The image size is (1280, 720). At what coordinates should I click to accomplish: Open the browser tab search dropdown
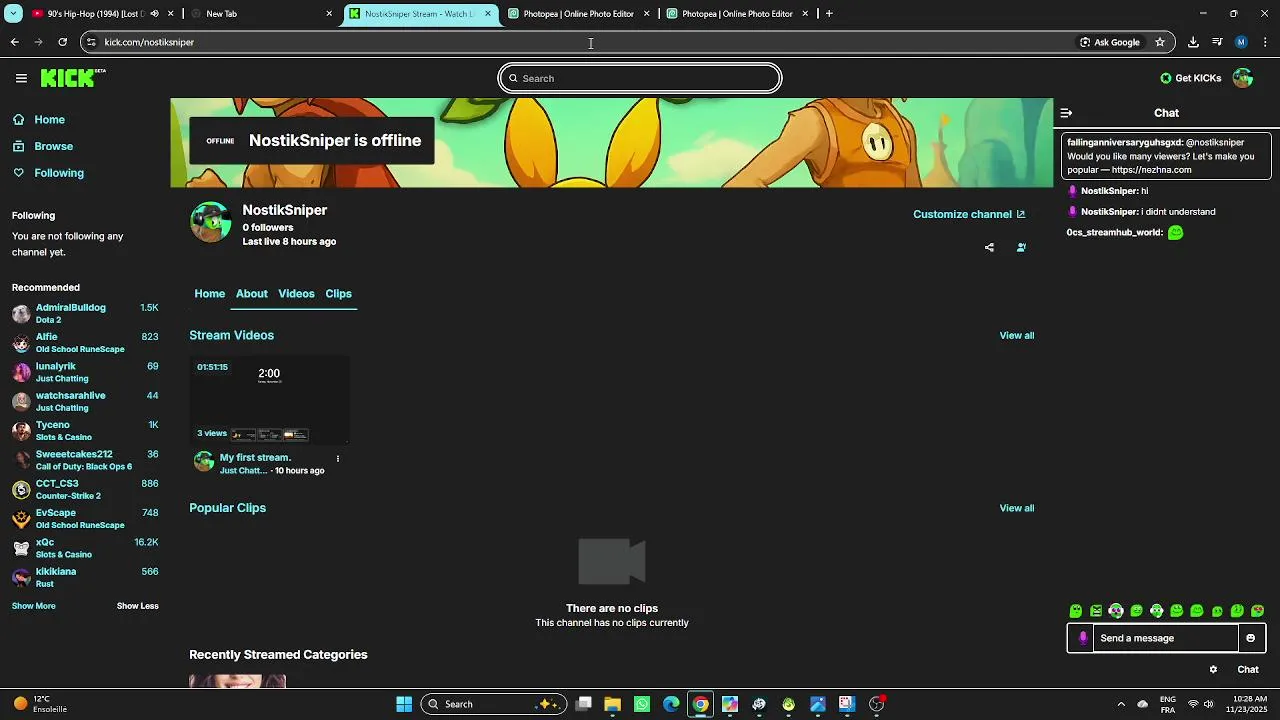(13, 14)
